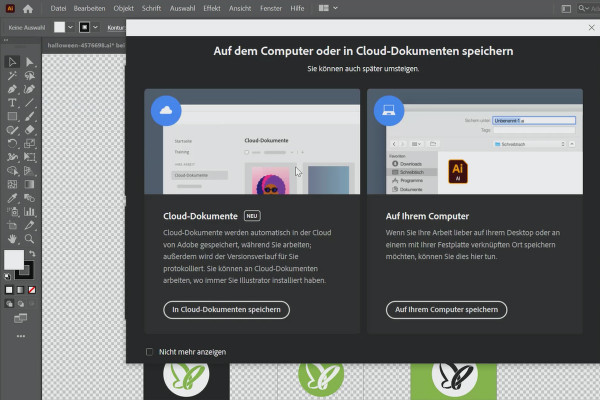Viewport: 600px width, 400px height.
Task: Expand the workspace switcher dropdown
Action: coord(335,8)
